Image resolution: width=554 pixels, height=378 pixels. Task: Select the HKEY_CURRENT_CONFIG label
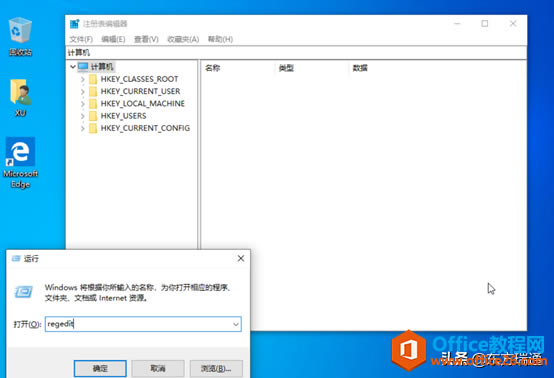click(145, 128)
